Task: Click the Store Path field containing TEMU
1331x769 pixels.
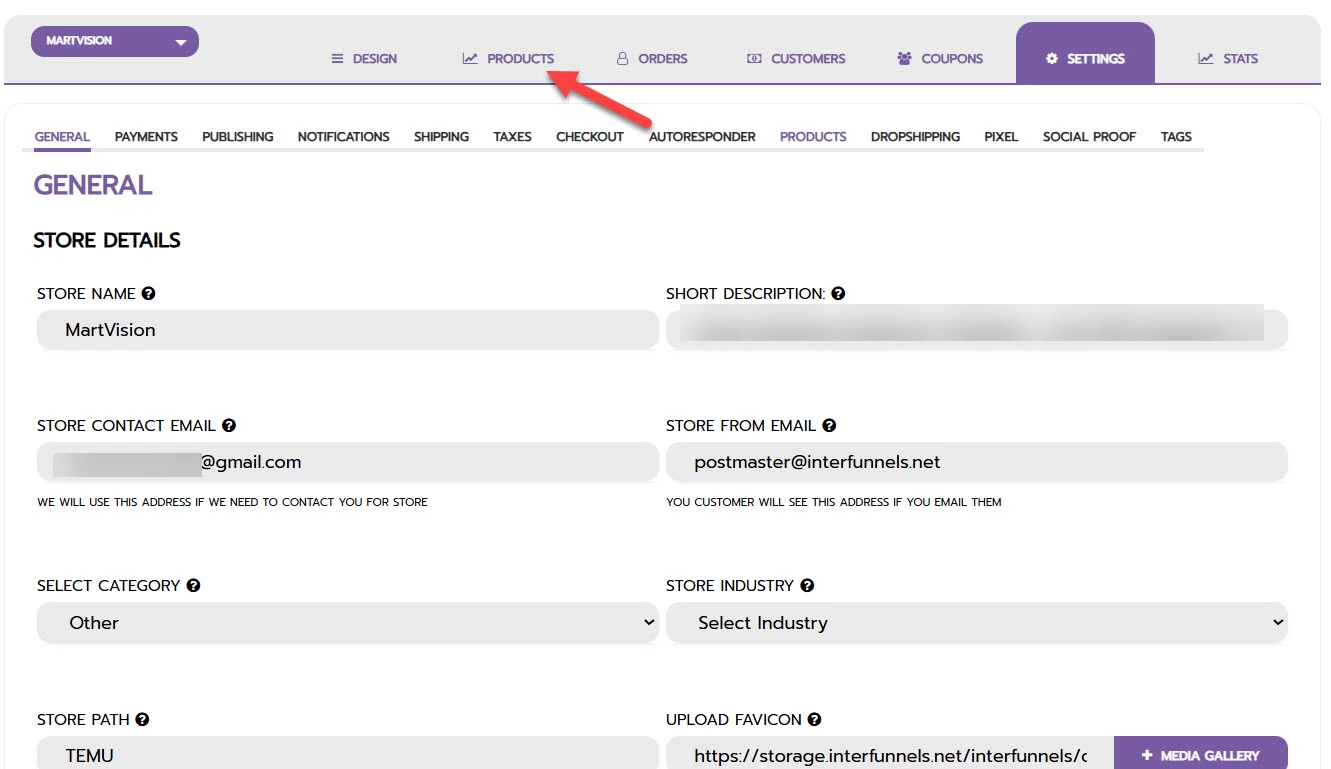Action: click(x=348, y=753)
